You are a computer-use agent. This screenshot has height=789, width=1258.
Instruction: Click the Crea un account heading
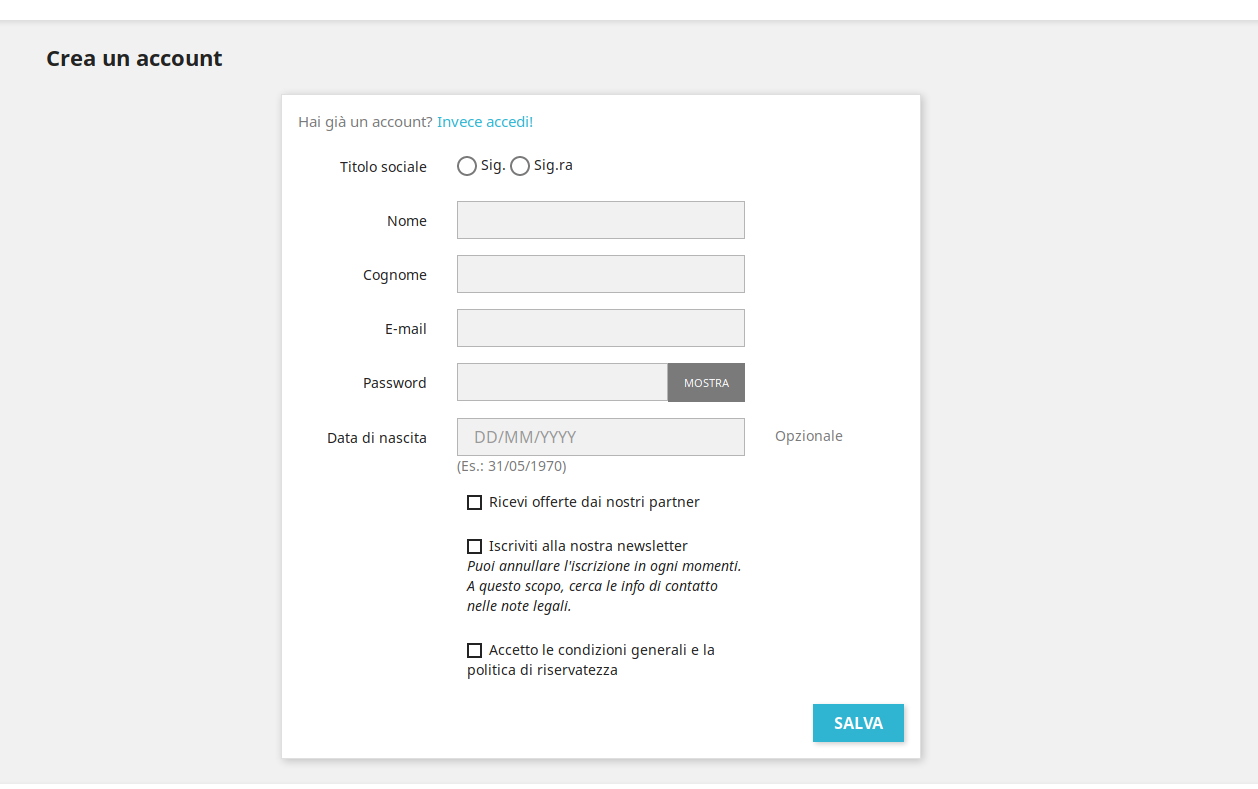tap(134, 58)
